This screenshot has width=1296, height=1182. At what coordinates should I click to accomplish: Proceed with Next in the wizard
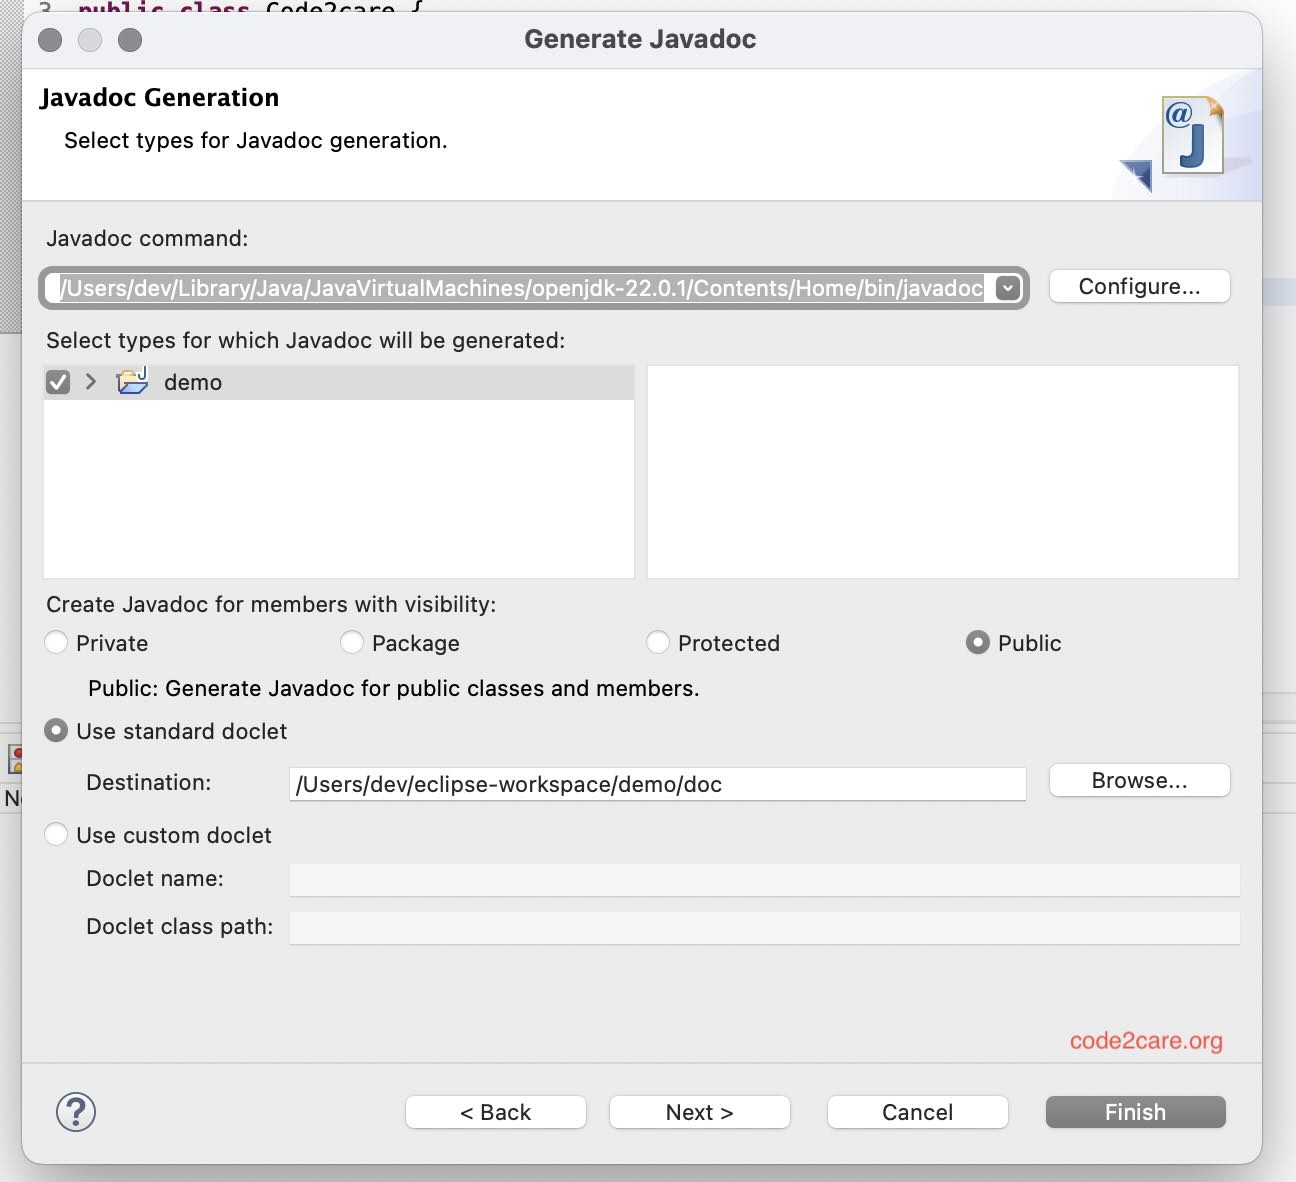pos(699,1111)
